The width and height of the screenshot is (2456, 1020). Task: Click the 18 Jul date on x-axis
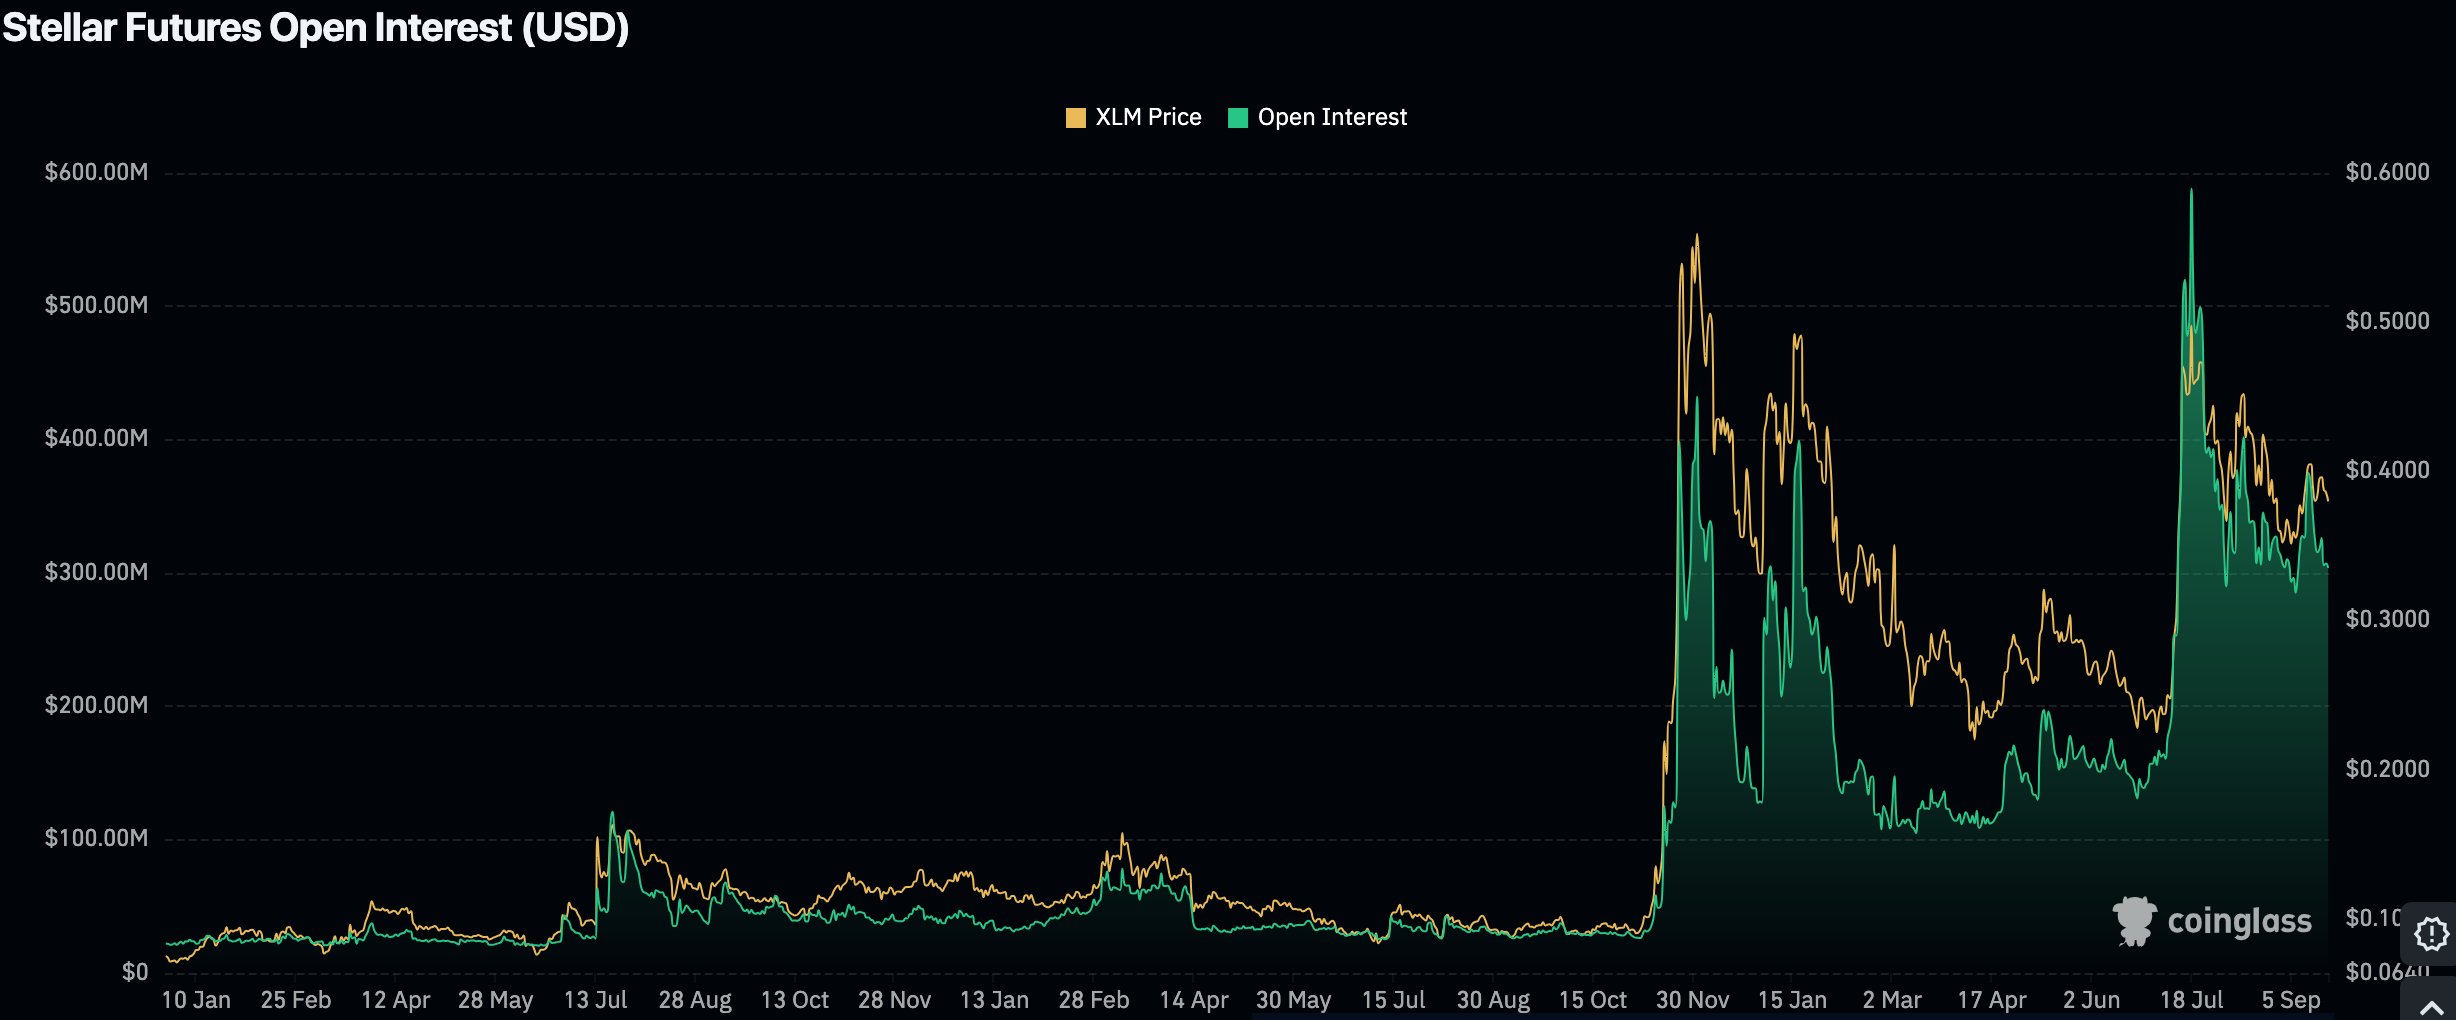[x=2191, y=1000]
